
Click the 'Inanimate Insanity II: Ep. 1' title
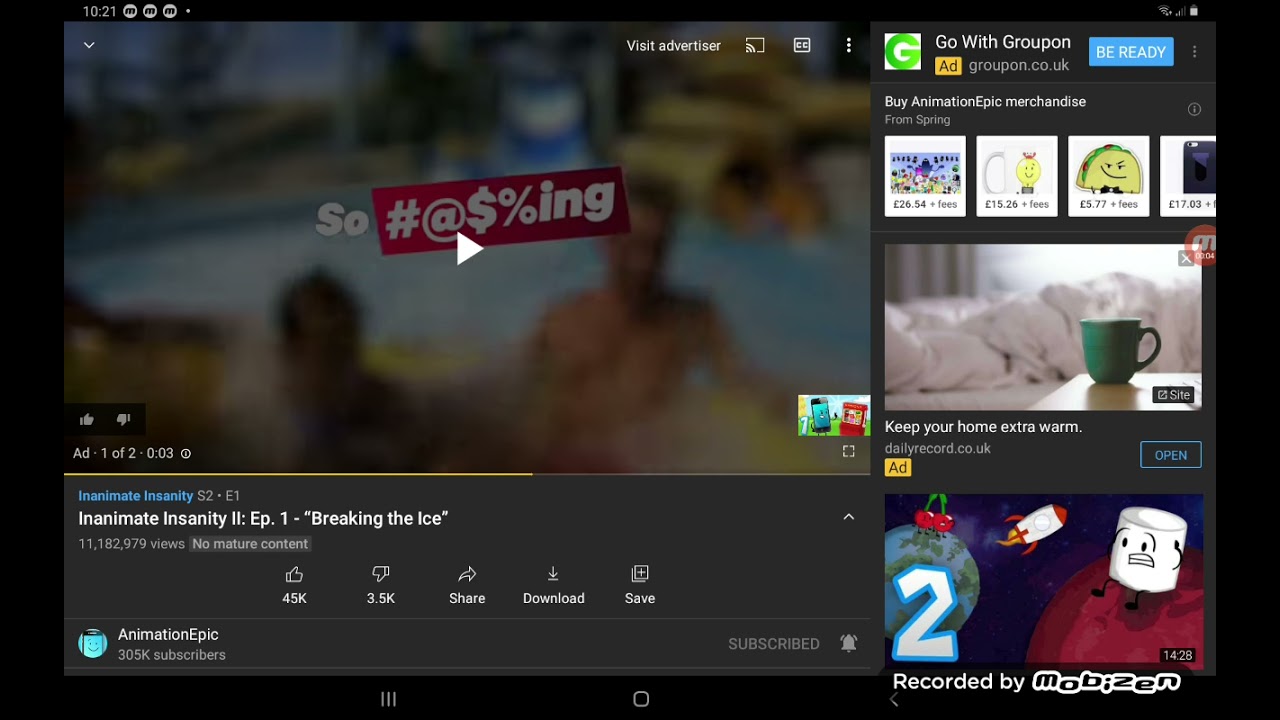(263, 518)
